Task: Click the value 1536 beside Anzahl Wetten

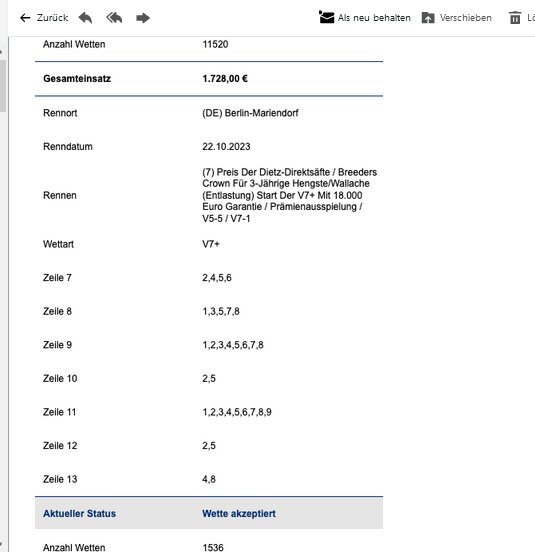Action: [x=213, y=547]
